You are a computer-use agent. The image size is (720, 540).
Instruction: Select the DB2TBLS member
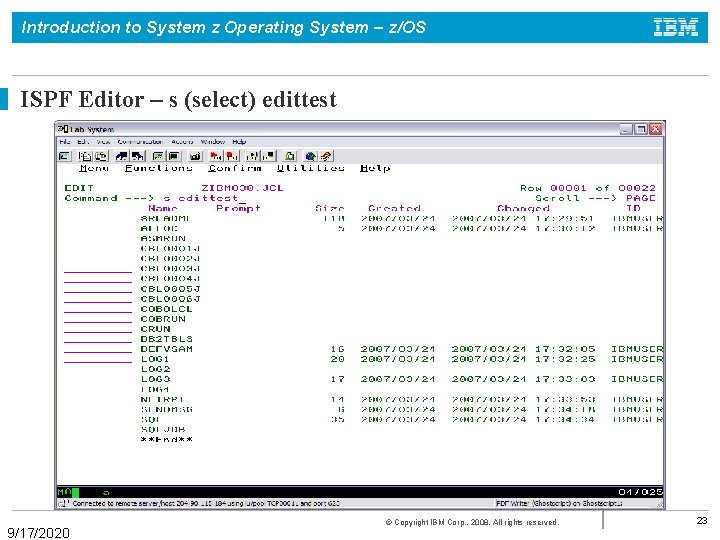(166, 339)
